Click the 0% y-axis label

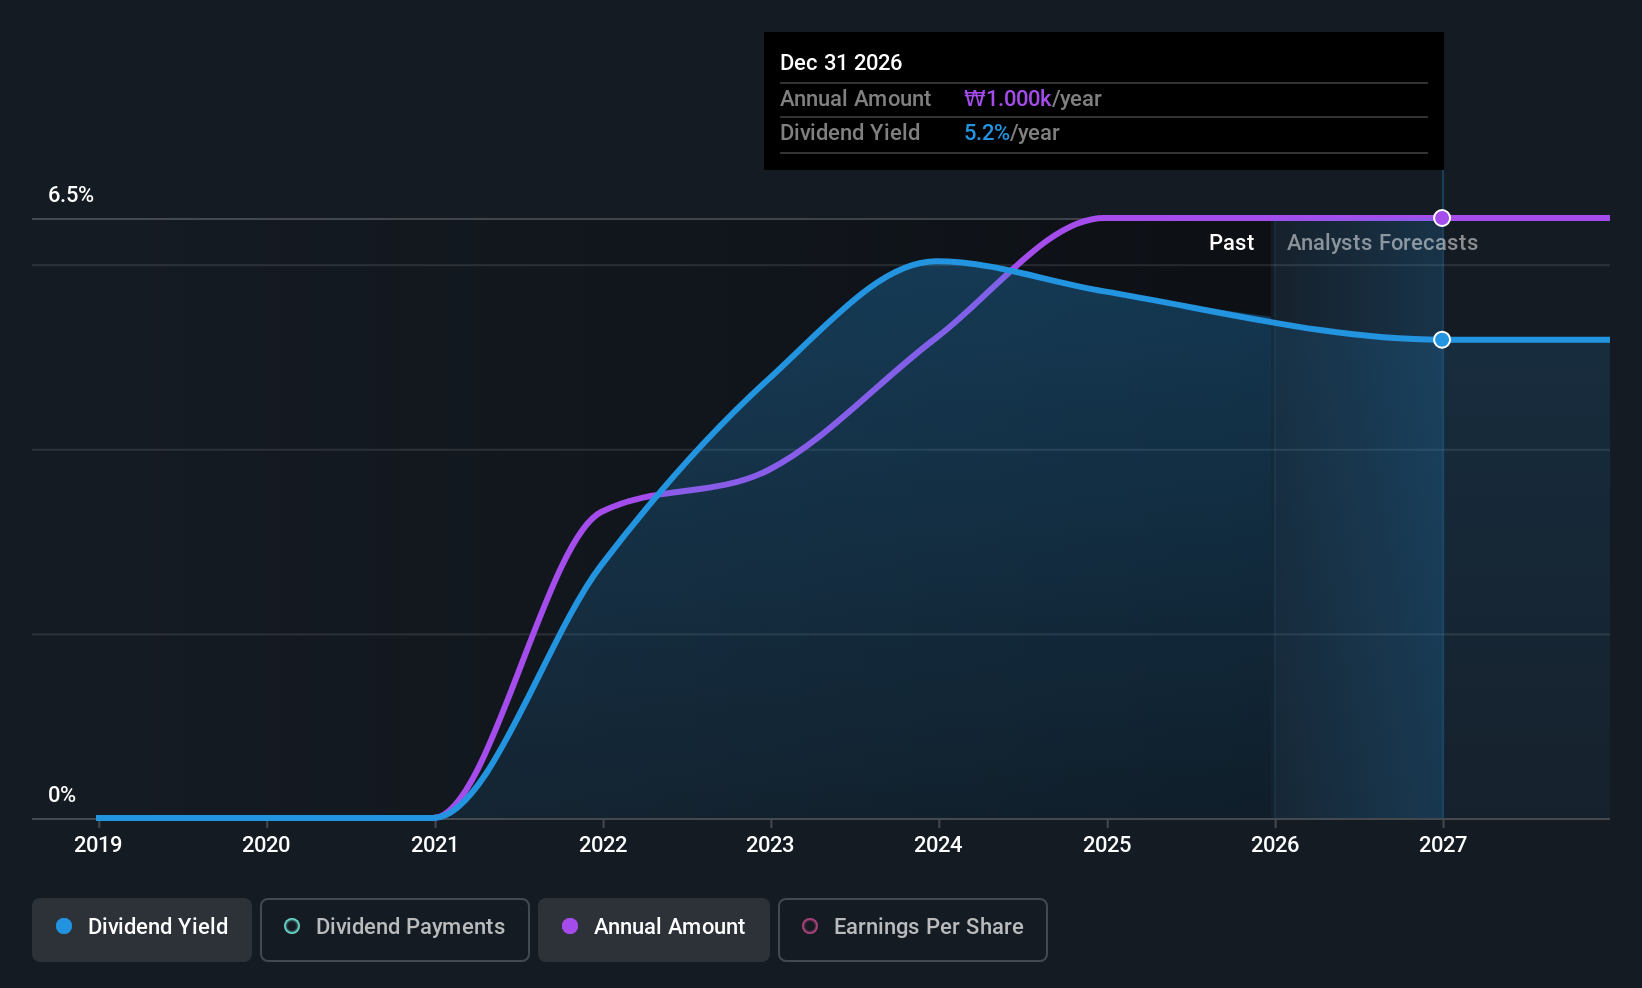(x=62, y=795)
